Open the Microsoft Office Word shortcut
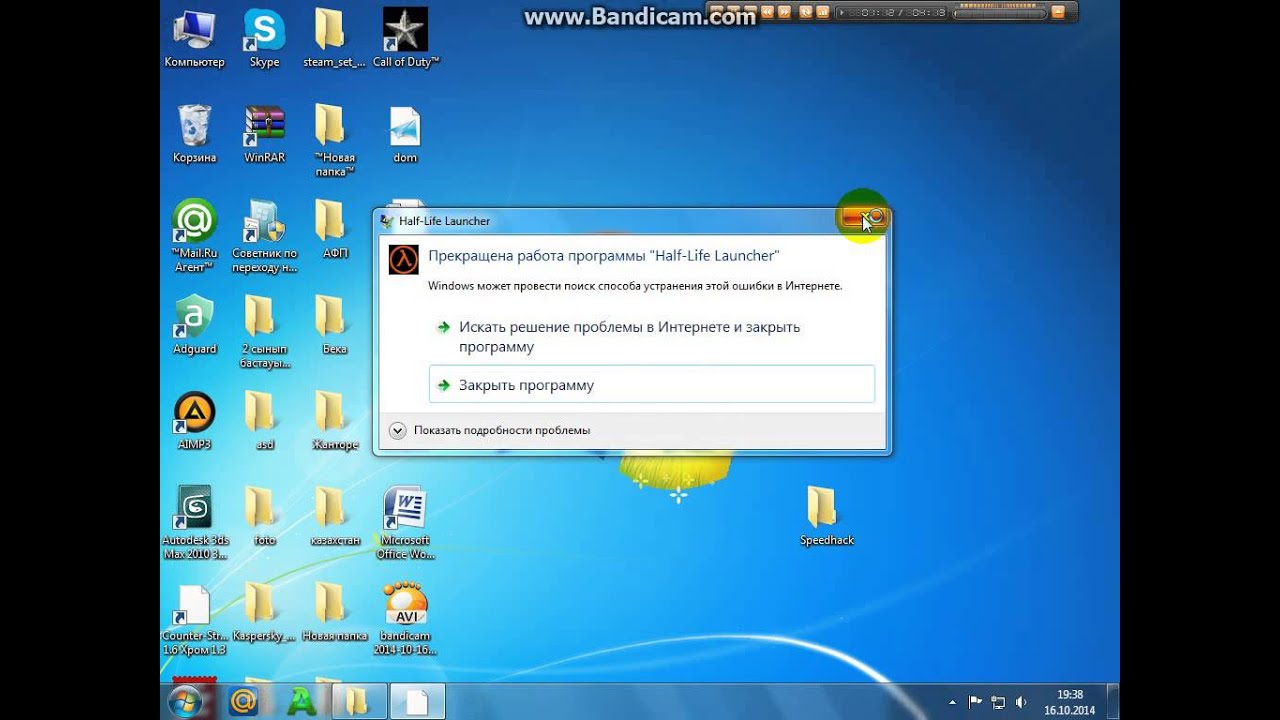 point(405,522)
